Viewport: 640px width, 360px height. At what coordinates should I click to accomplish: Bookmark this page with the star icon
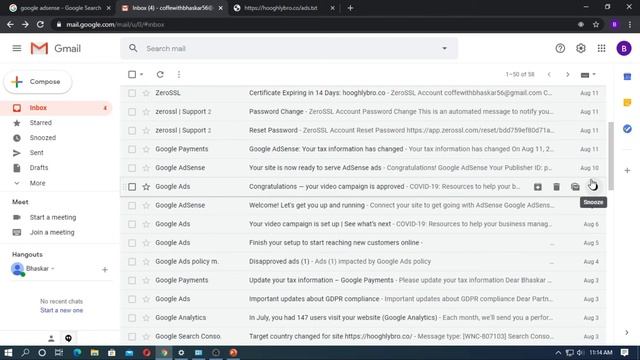[x=596, y=24]
